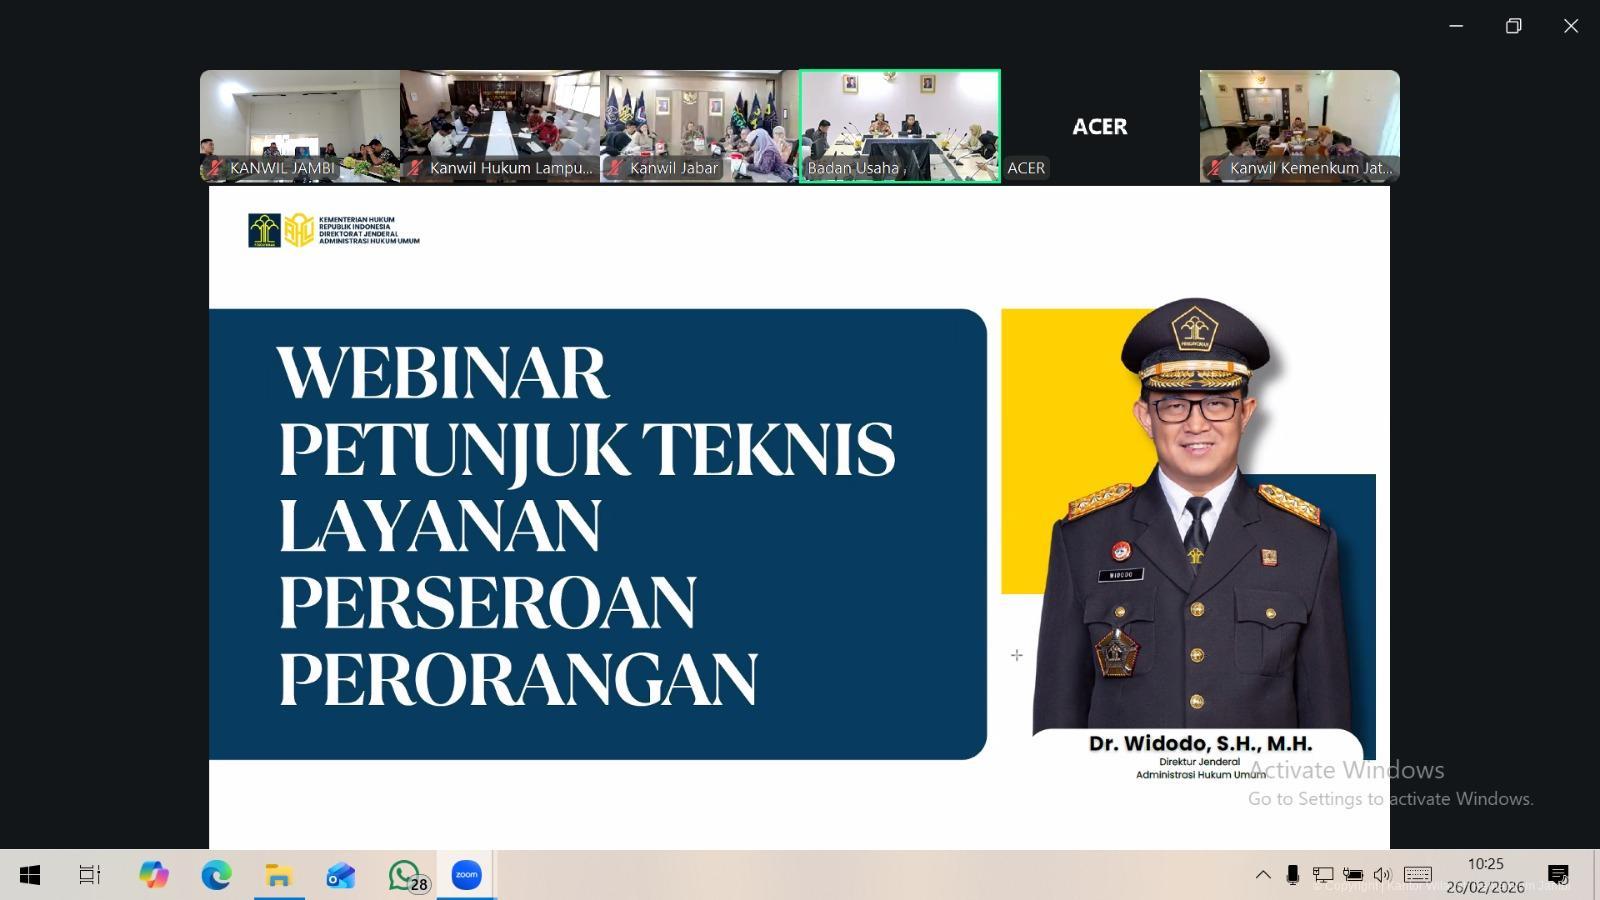
Task: Click the Go to Settings activation link
Action: [x=1390, y=799]
